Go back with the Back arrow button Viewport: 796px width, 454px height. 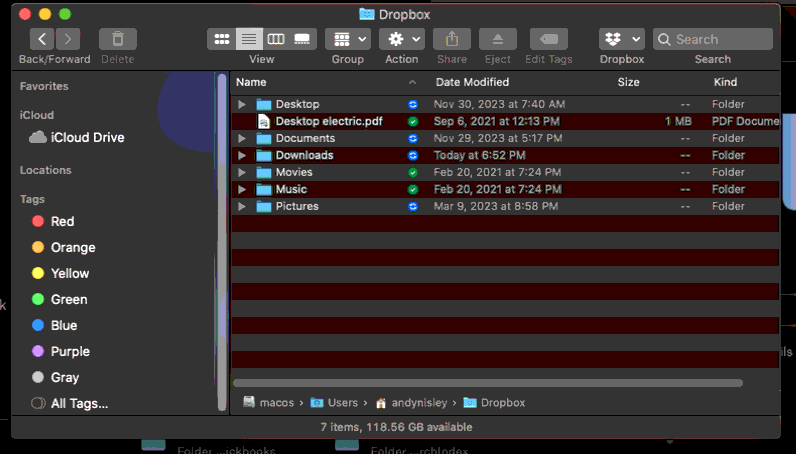pos(42,39)
